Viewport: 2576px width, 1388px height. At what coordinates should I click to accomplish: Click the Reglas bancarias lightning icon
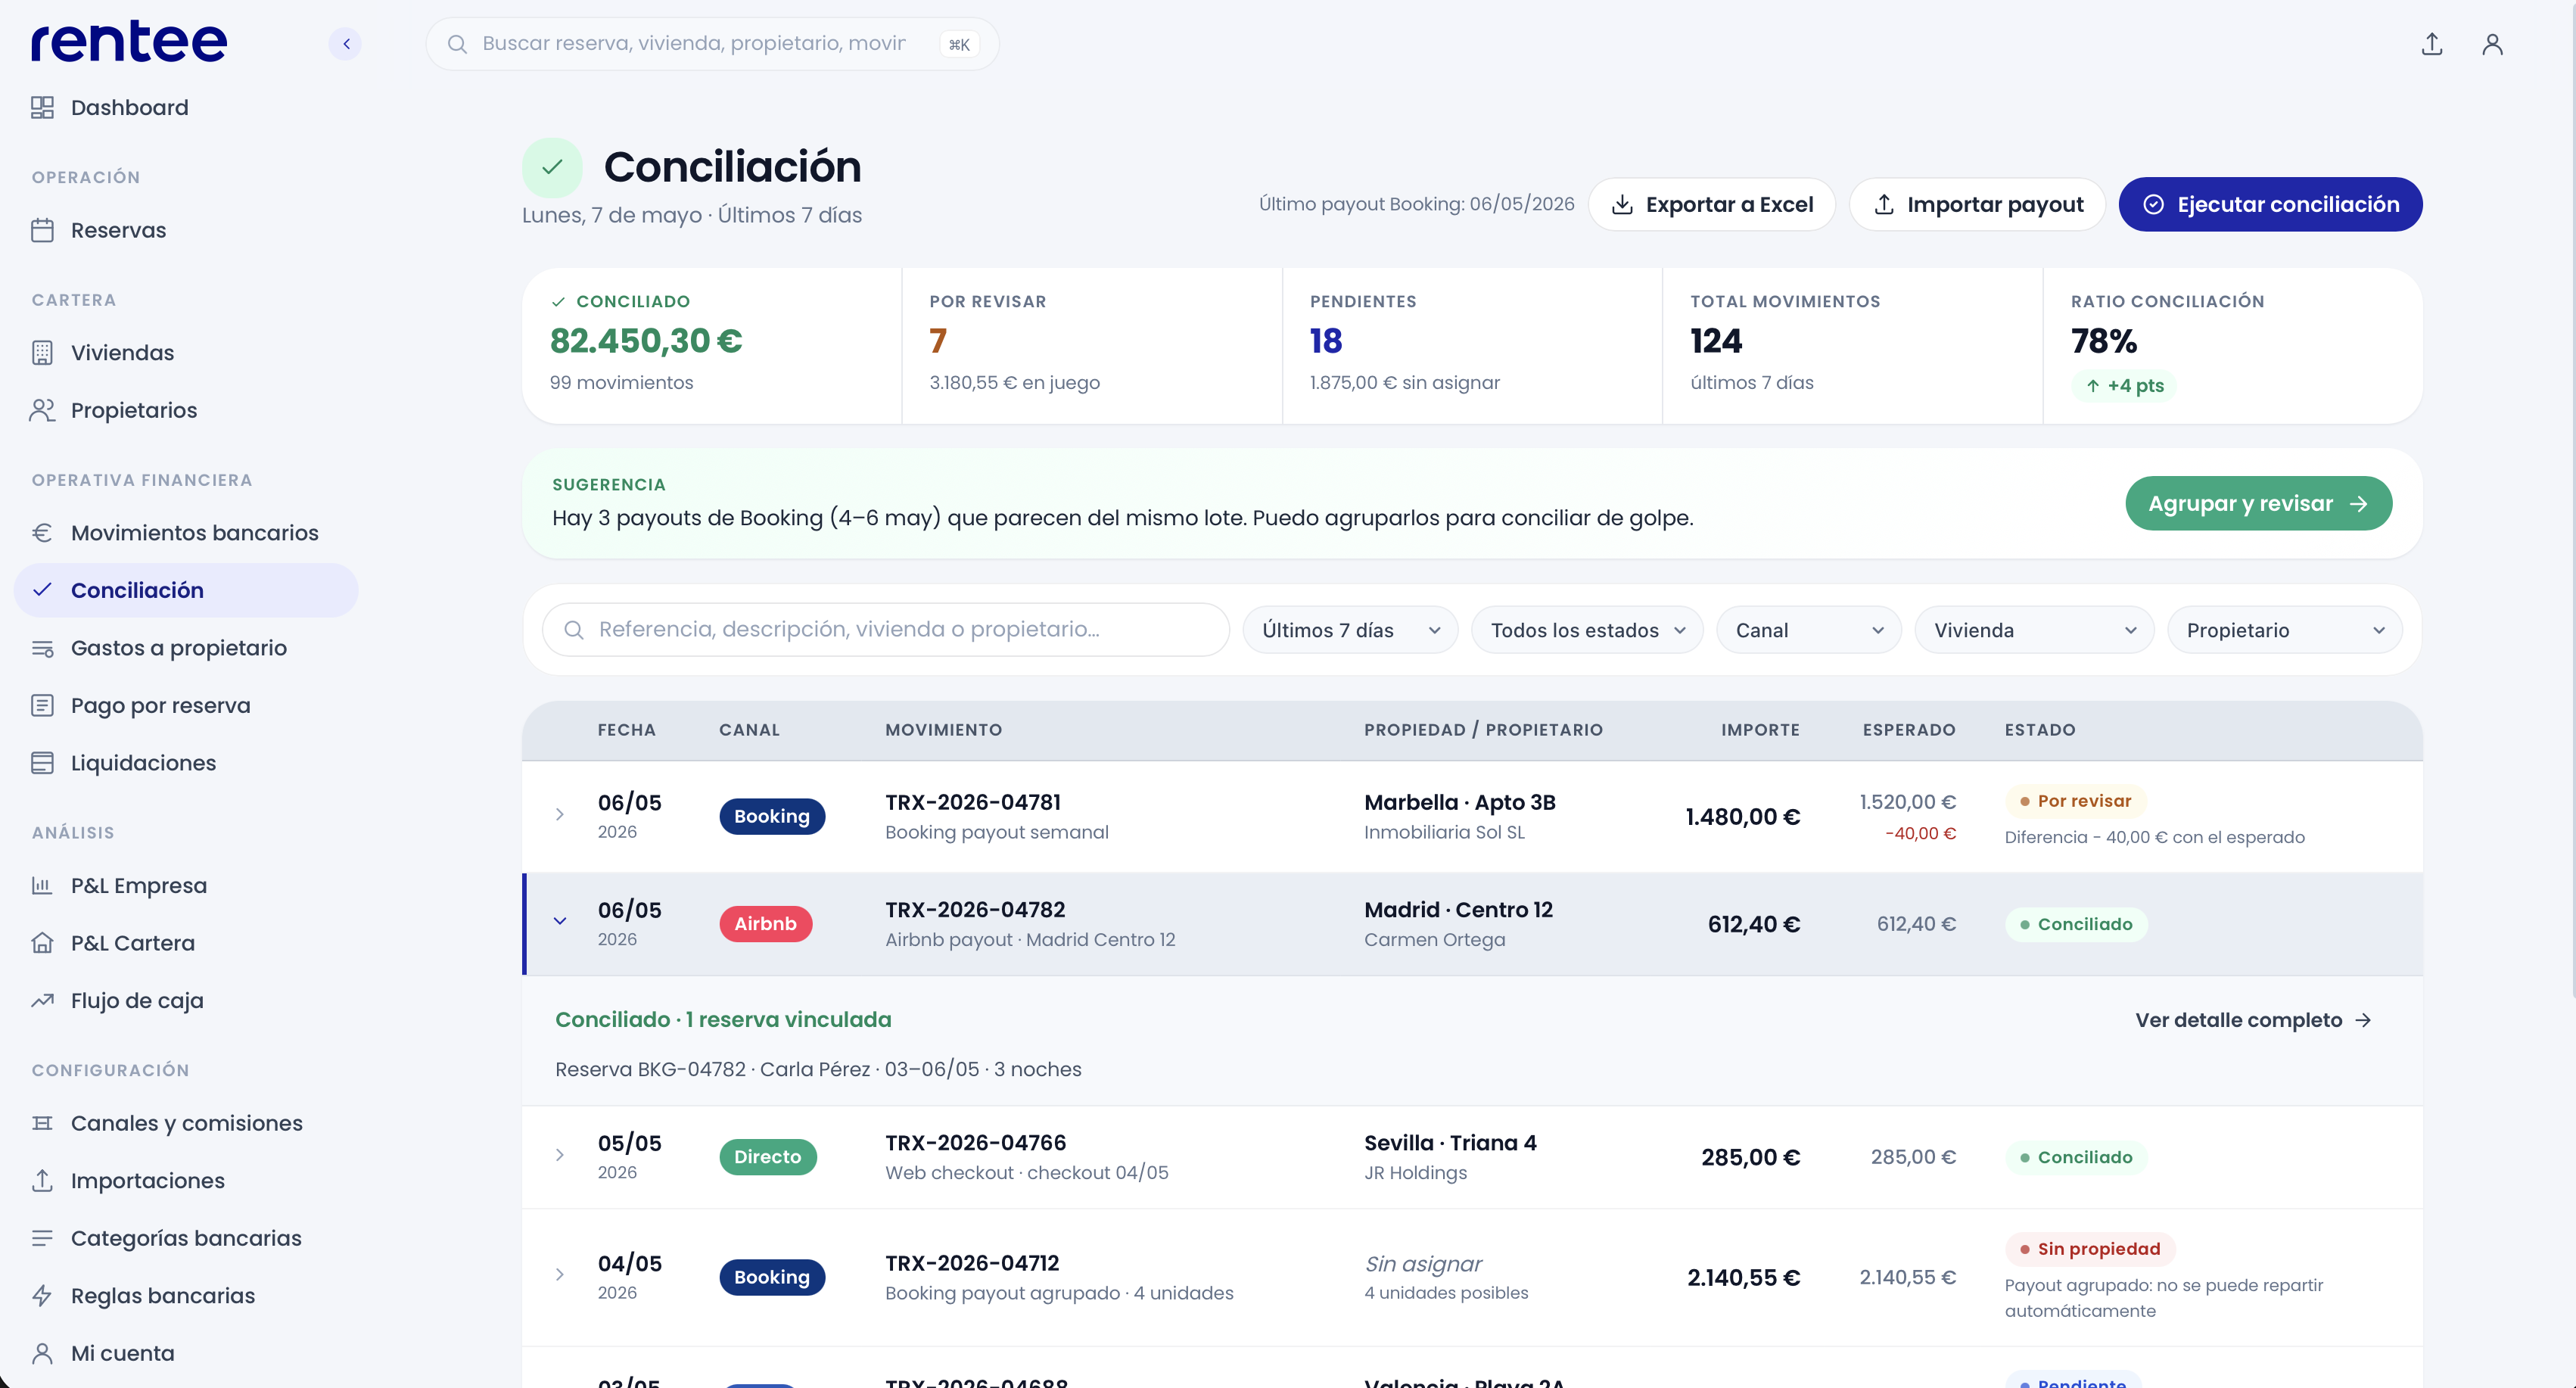(x=42, y=1295)
